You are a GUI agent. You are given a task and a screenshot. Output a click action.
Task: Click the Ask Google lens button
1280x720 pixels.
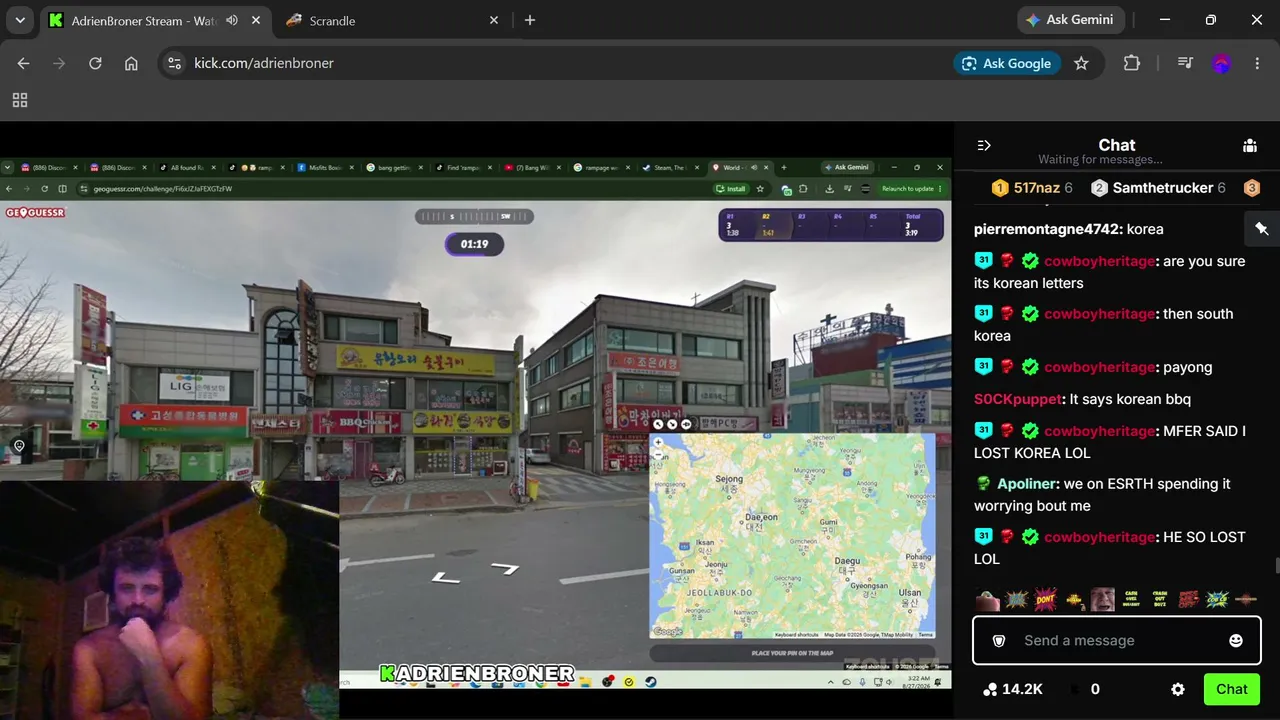click(x=1007, y=63)
